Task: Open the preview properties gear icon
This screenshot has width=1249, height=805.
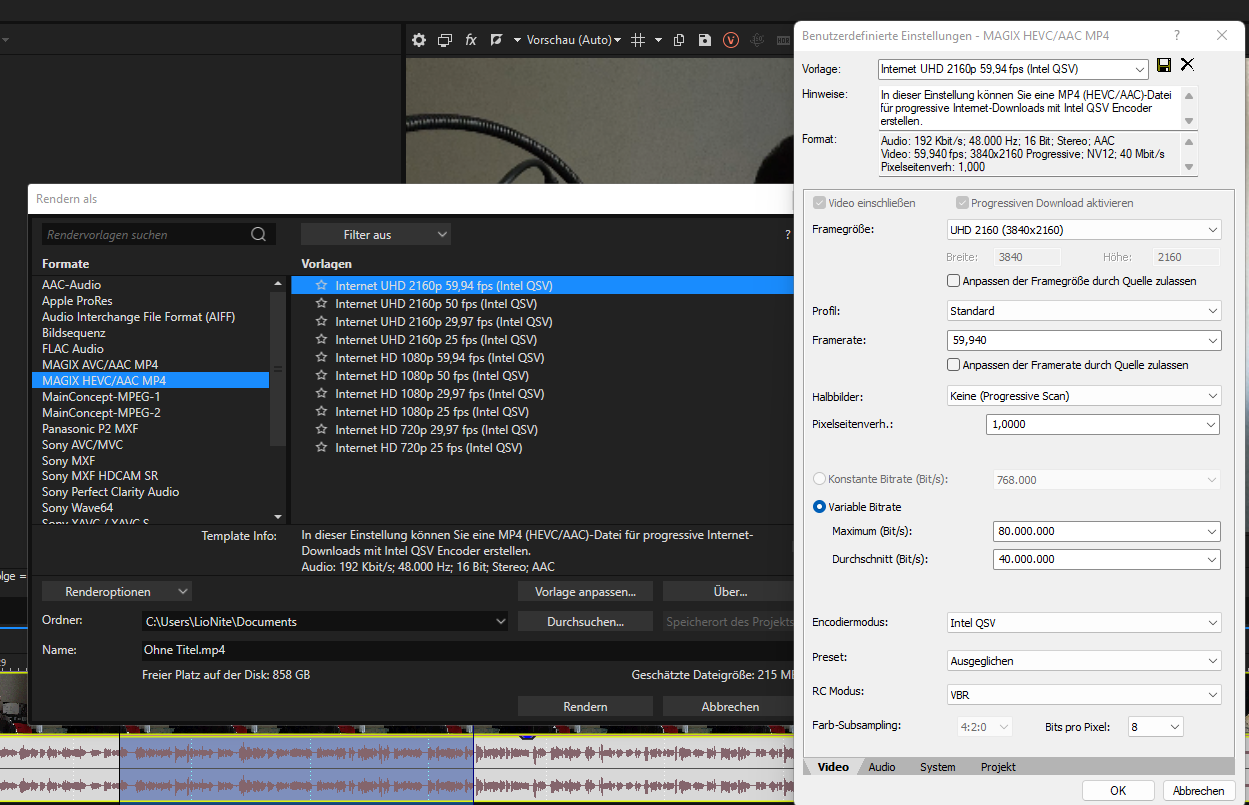Action: click(x=419, y=40)
